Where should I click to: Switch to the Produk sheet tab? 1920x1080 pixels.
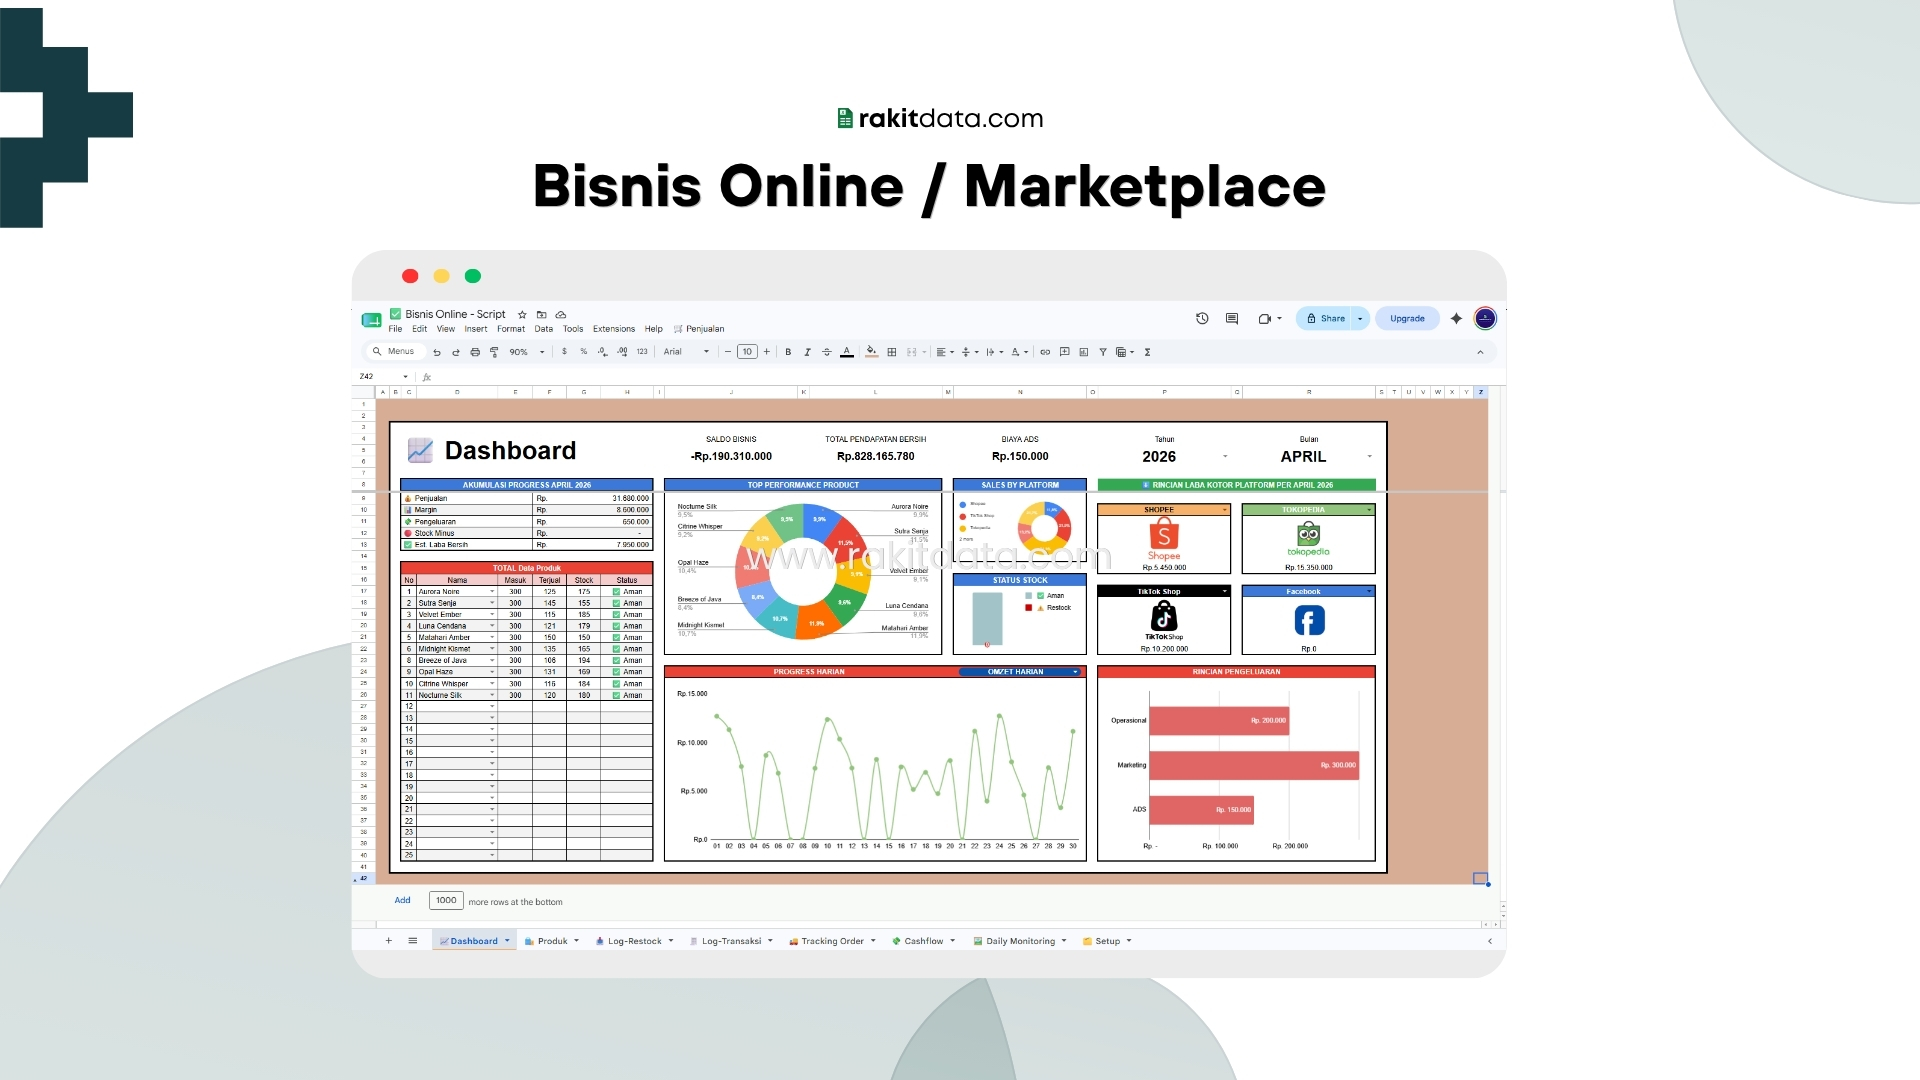click(552, 941)
